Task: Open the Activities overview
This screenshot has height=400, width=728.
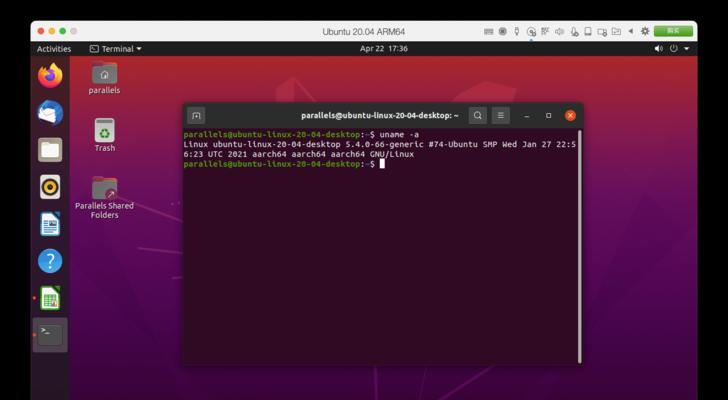Action: click(x=54, y=49)
